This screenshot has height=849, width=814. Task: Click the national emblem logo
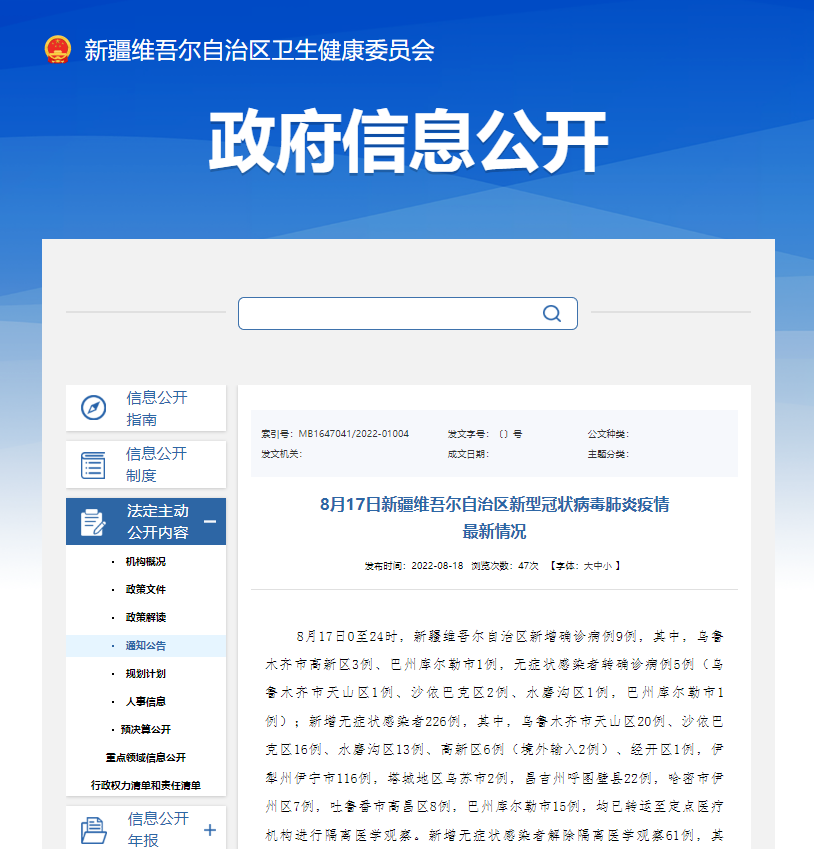click(58, 50)
